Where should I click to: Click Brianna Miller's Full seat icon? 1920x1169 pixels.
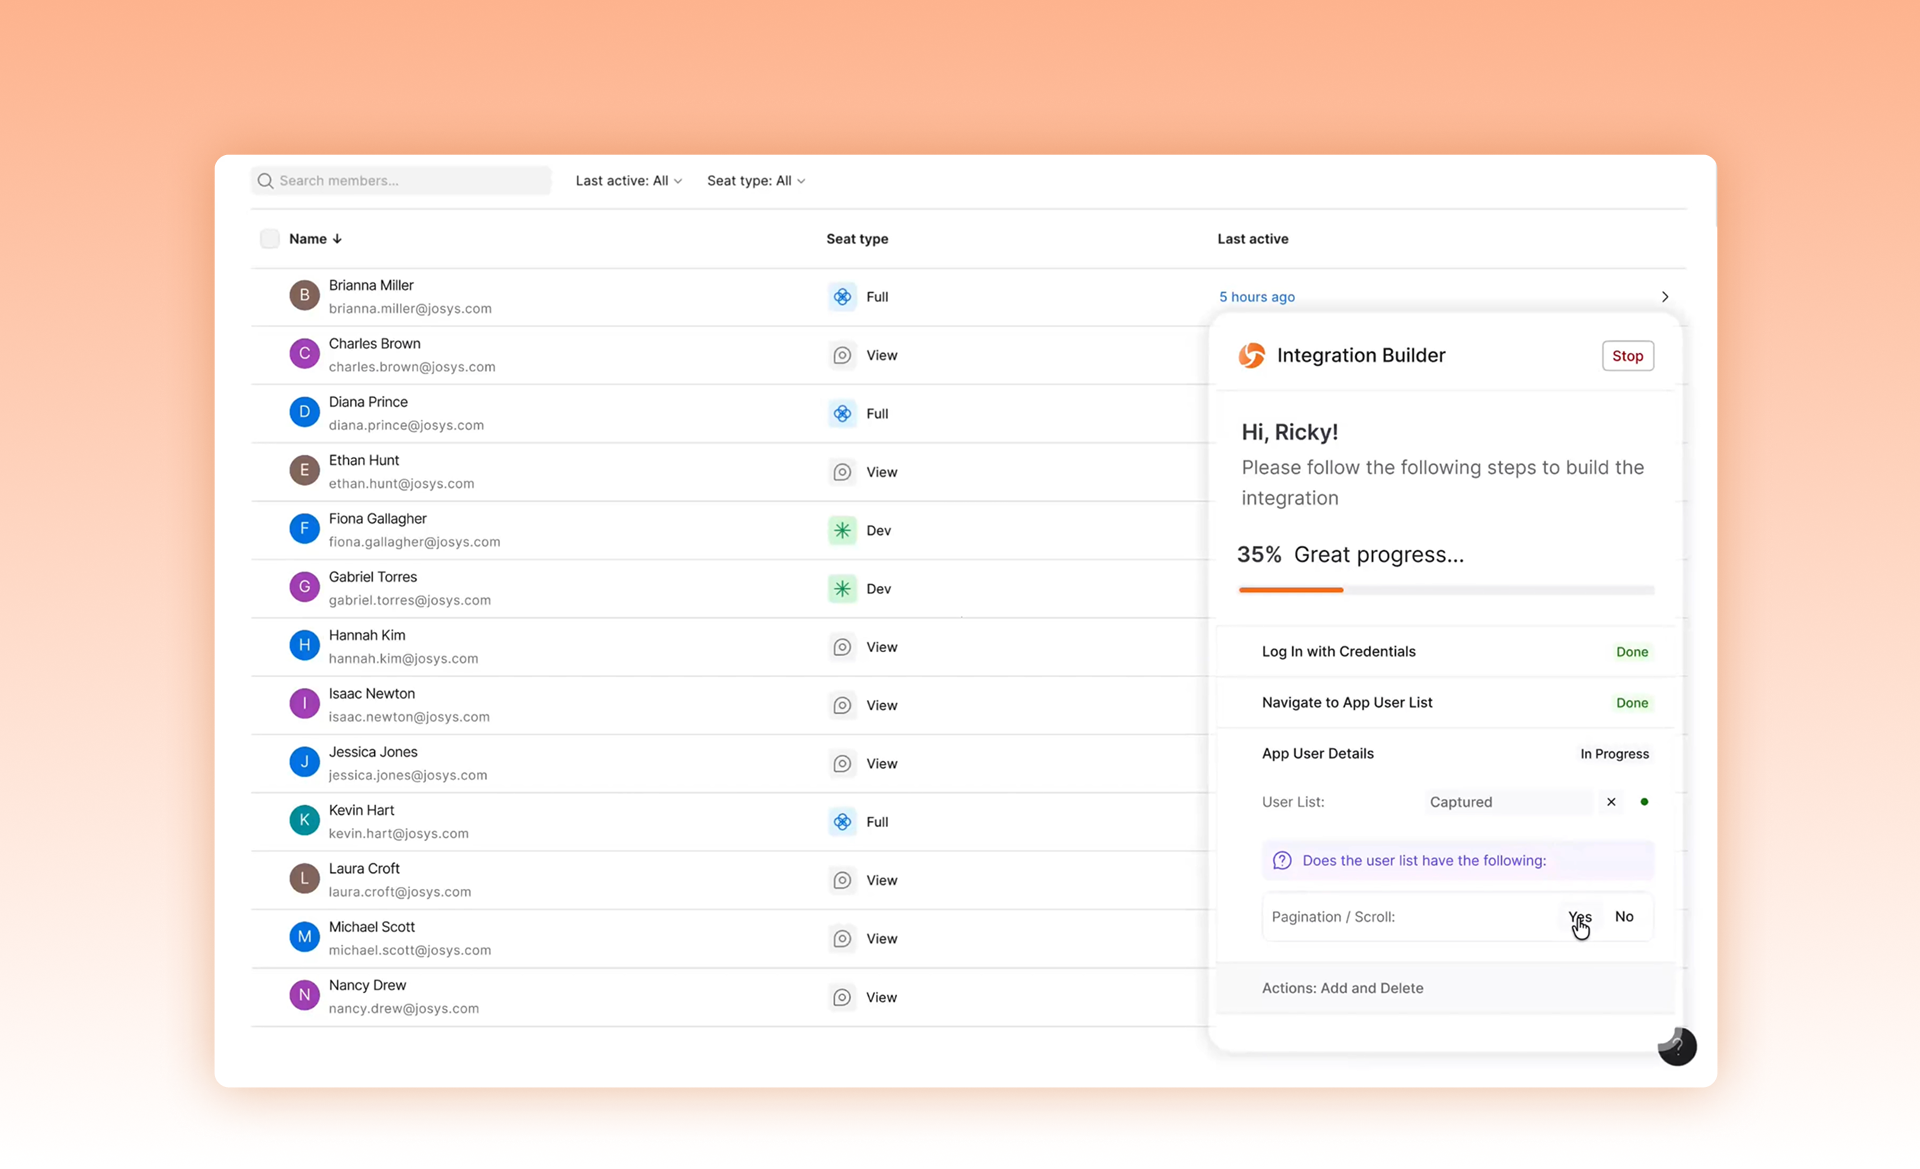842,297
